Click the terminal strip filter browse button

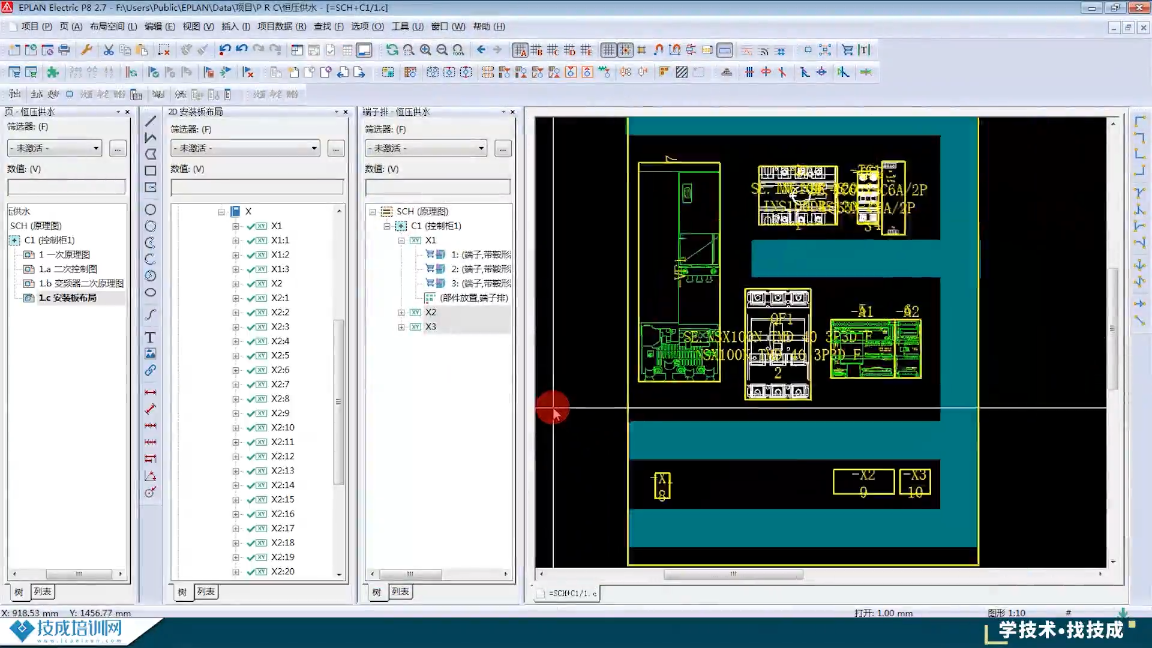(503, 148)
